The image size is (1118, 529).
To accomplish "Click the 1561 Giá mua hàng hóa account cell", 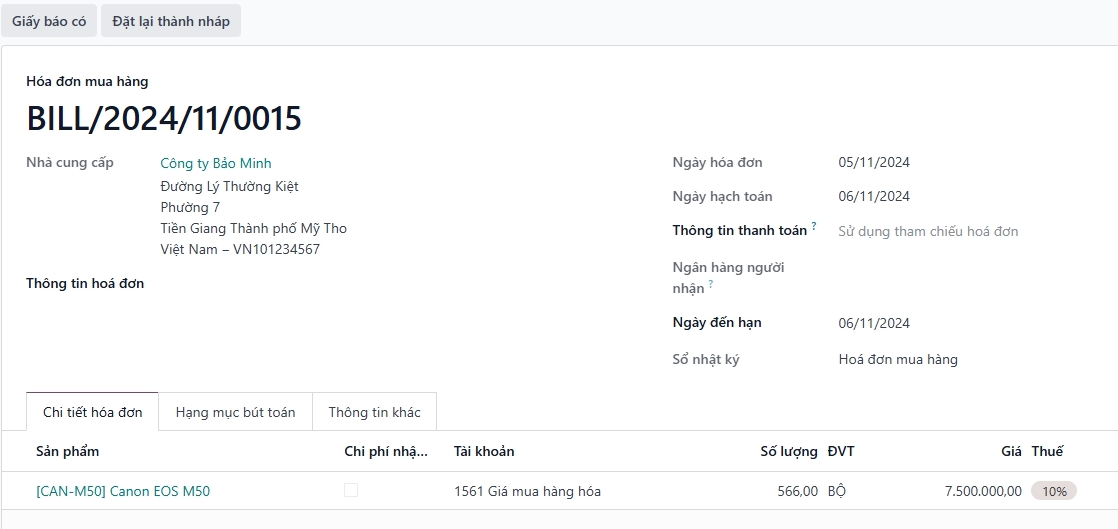I will point(528,491).
